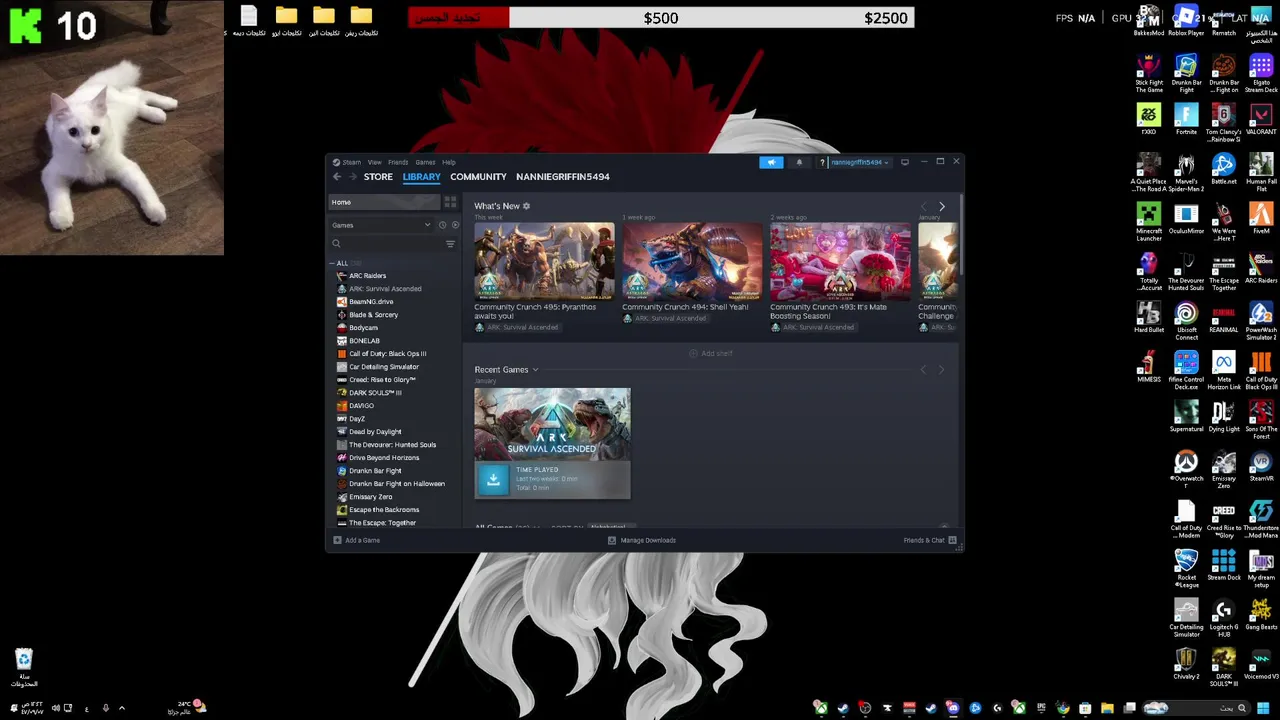Open the Windows Start button
Image resolution: width=1280 pixels, height=720 pixels.
click(x=1263, y=708)
